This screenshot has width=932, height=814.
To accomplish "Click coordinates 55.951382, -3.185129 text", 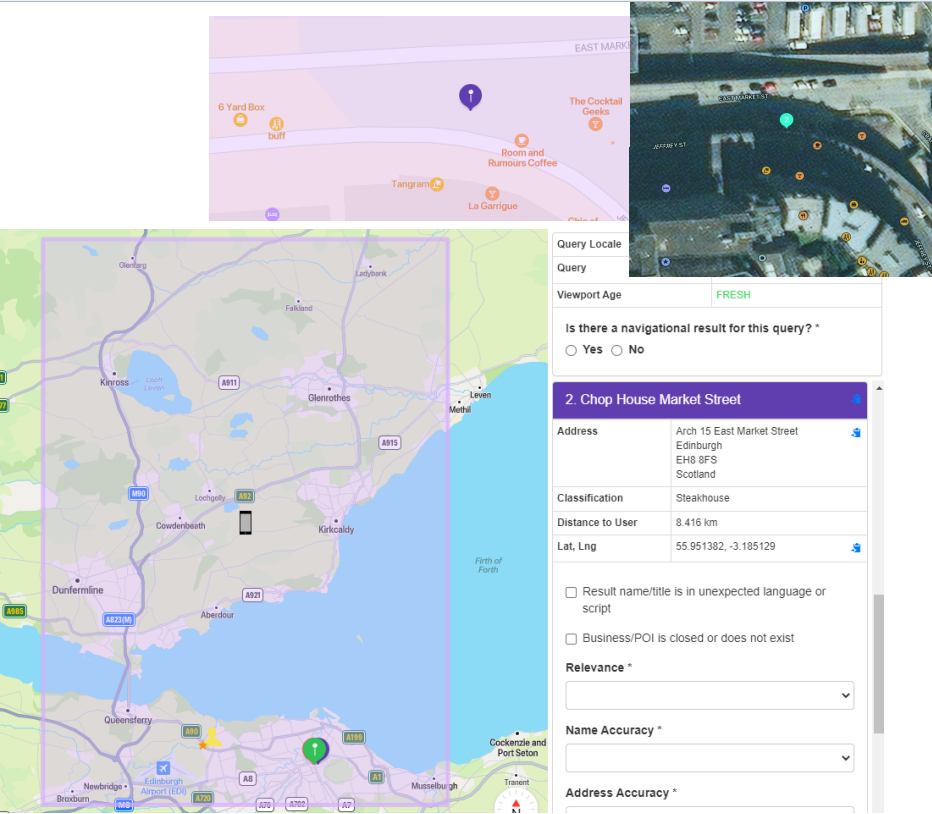I will [x=725, y=546].
